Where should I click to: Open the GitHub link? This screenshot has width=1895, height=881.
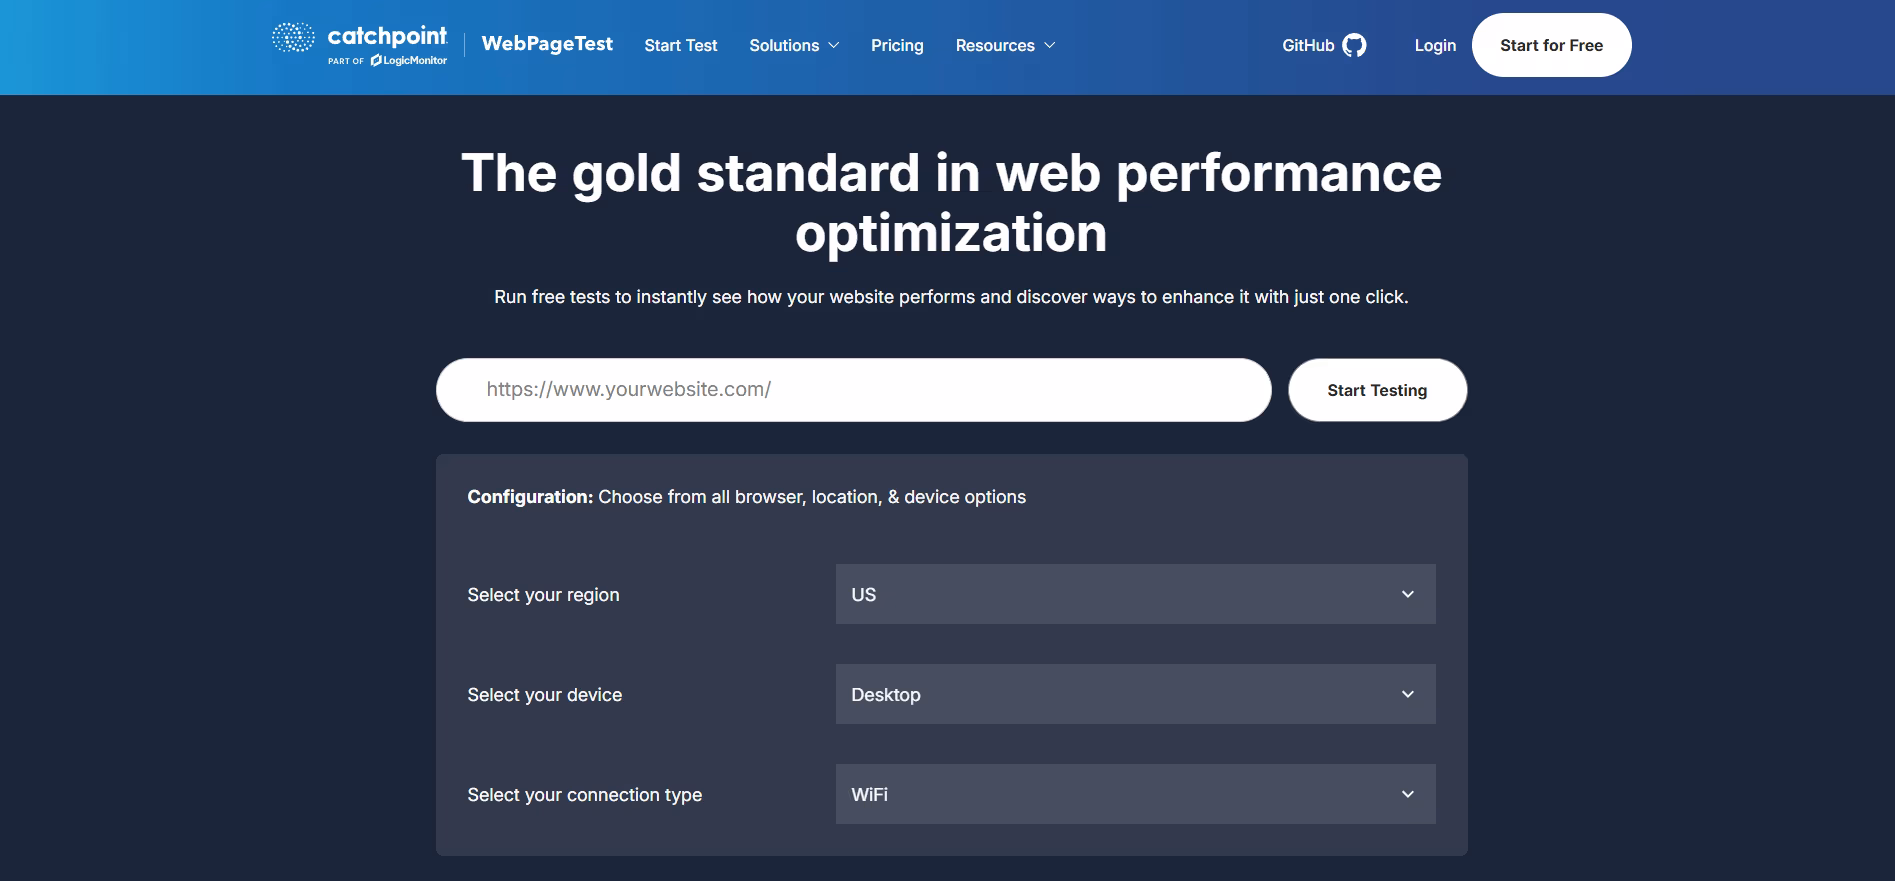coord(1324,45)
